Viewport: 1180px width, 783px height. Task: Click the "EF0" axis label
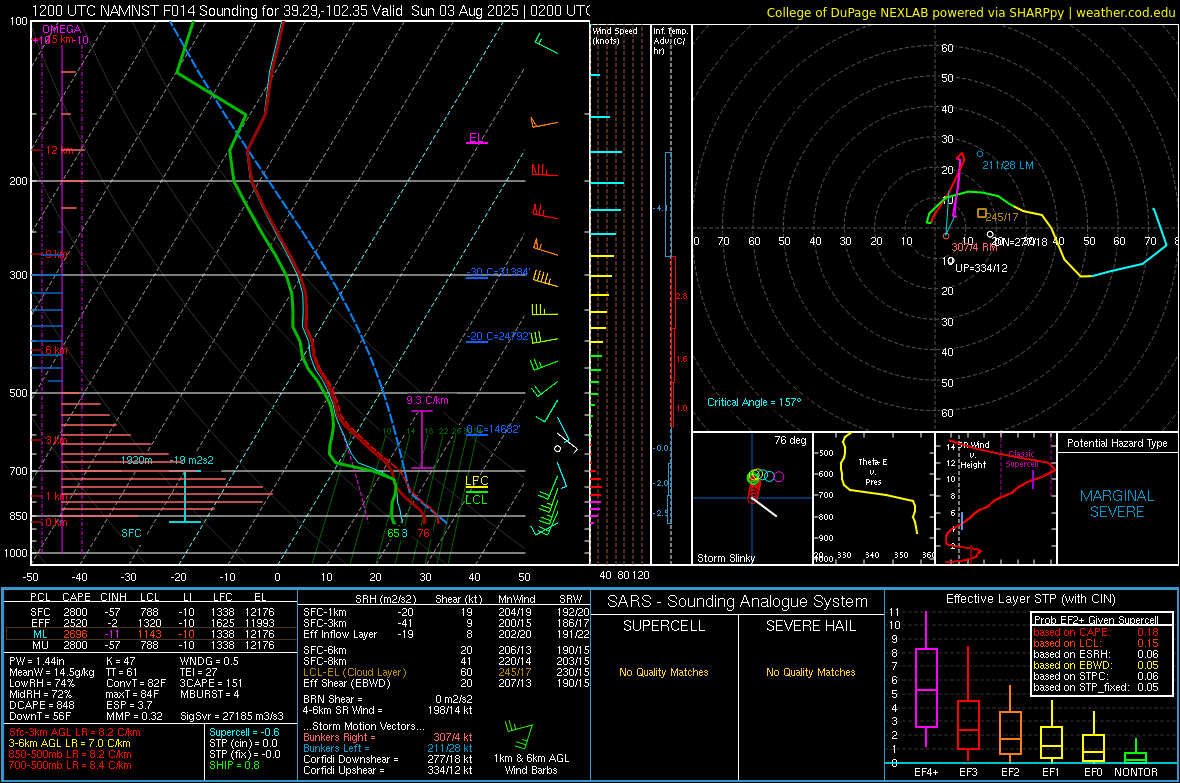[1093, 772]
